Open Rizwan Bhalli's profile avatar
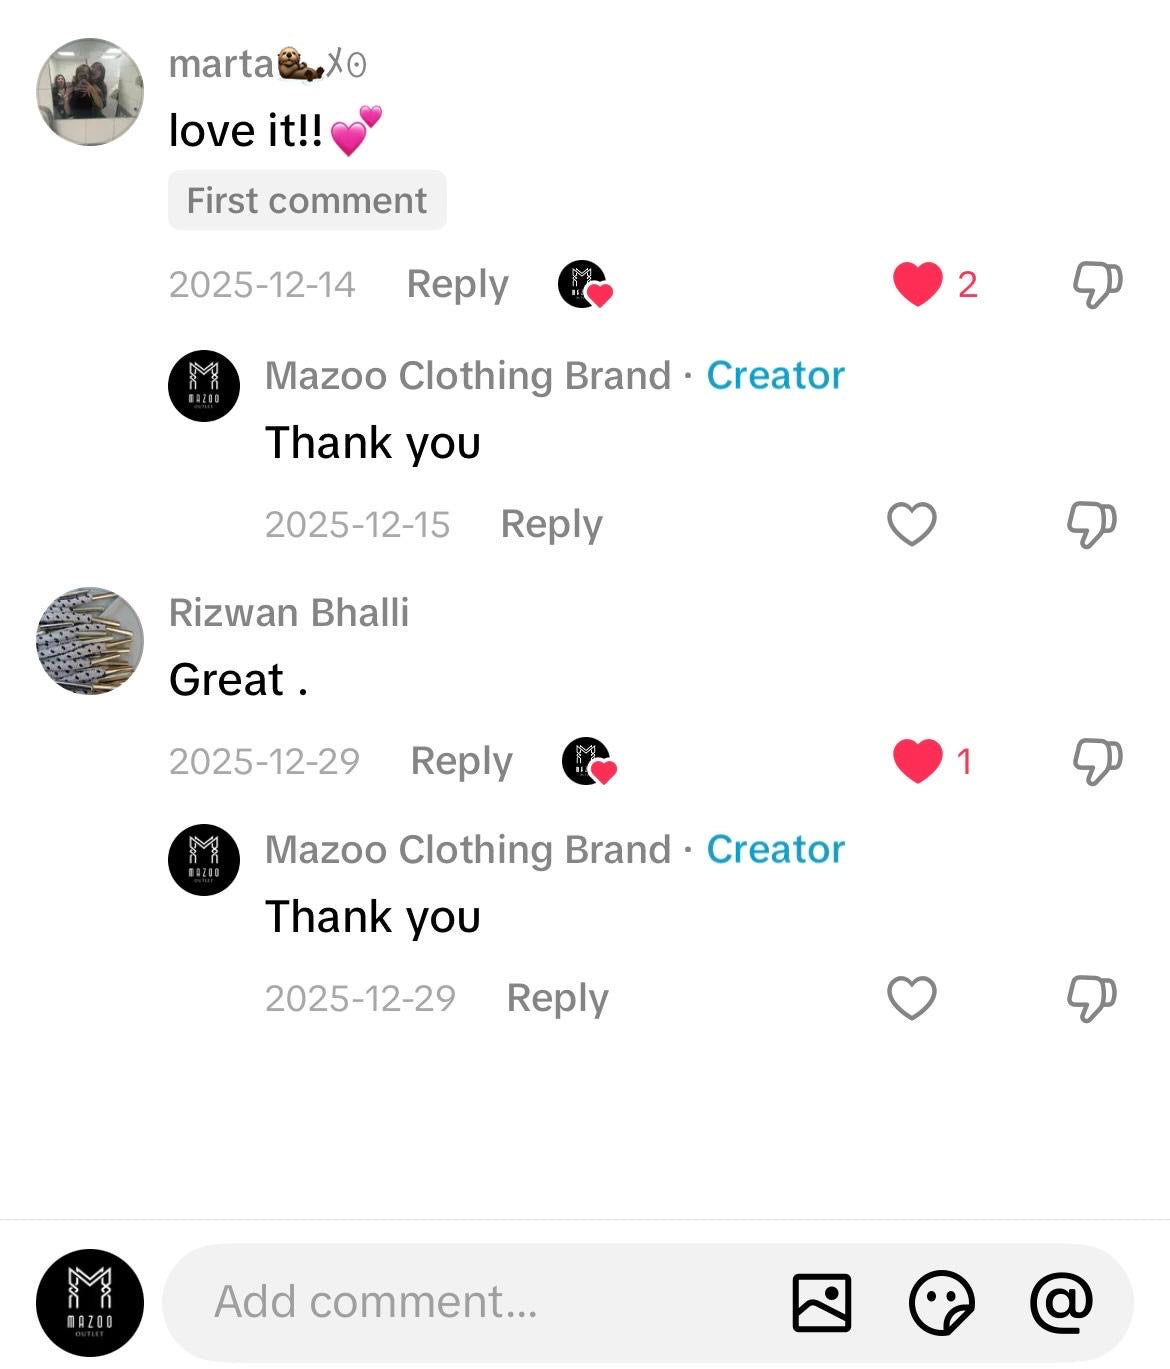1170x1369 pixels. (x=90, y=641)
